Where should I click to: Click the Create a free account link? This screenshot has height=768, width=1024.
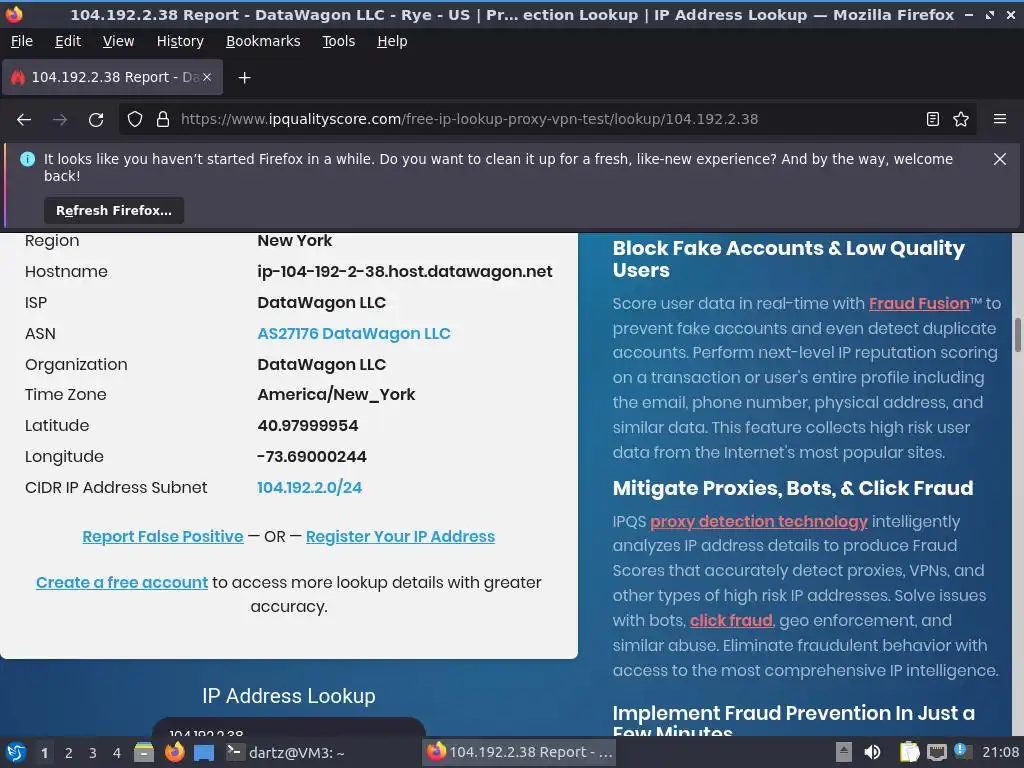point(121,583)
